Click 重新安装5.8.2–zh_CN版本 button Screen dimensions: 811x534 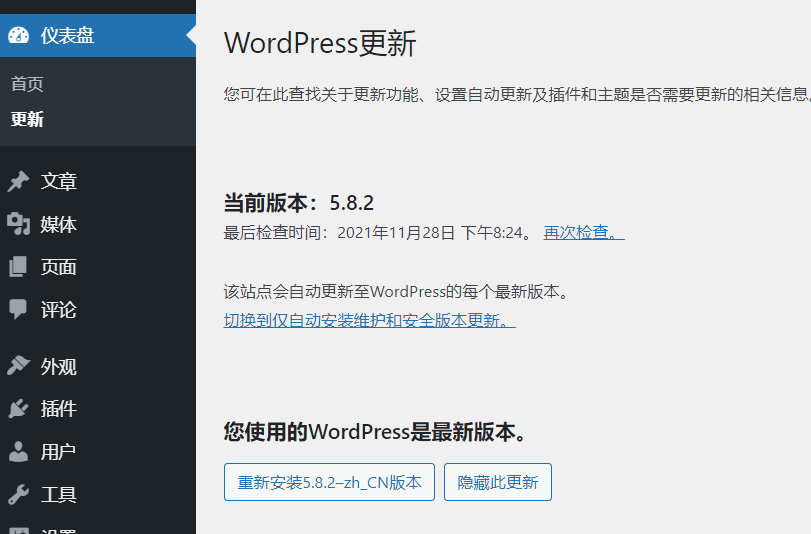coord(329,482)
